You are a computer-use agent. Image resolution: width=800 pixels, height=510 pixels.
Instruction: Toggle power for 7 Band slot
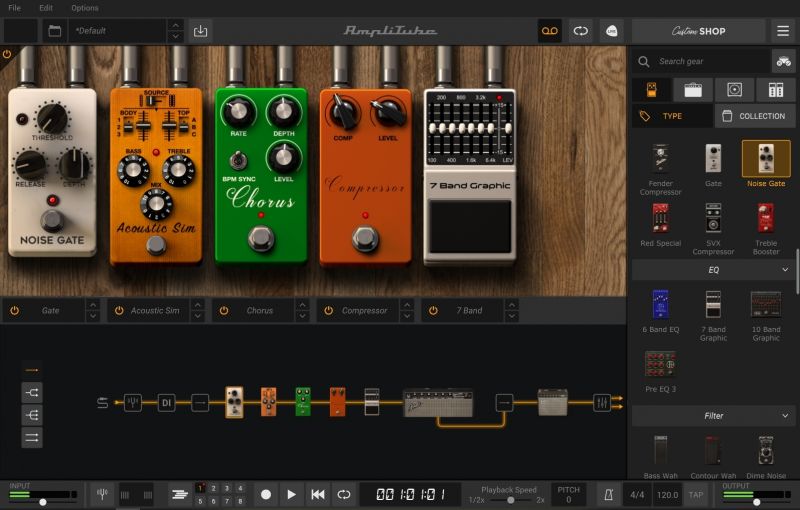pos(433,311)
